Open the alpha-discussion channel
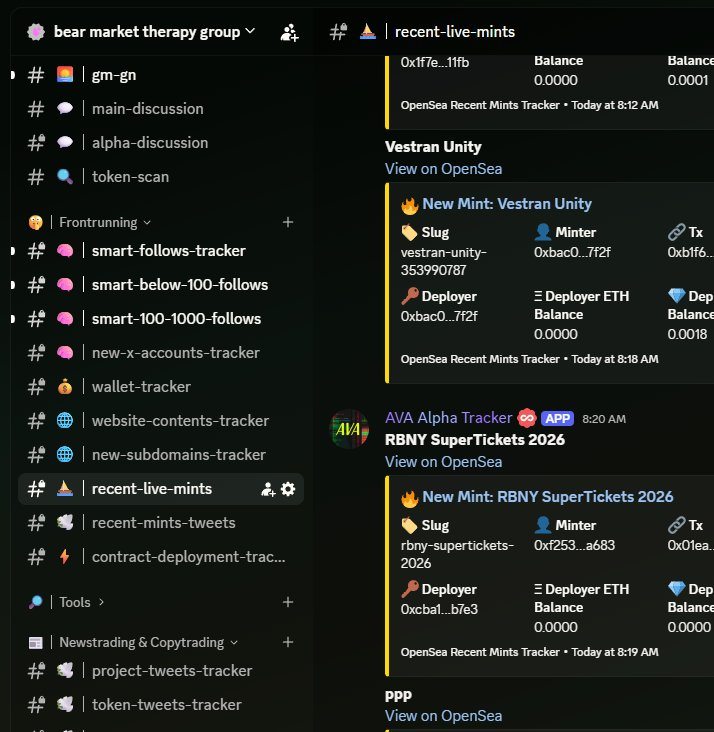Screen dimensions: 714x732 pos(161,143)
